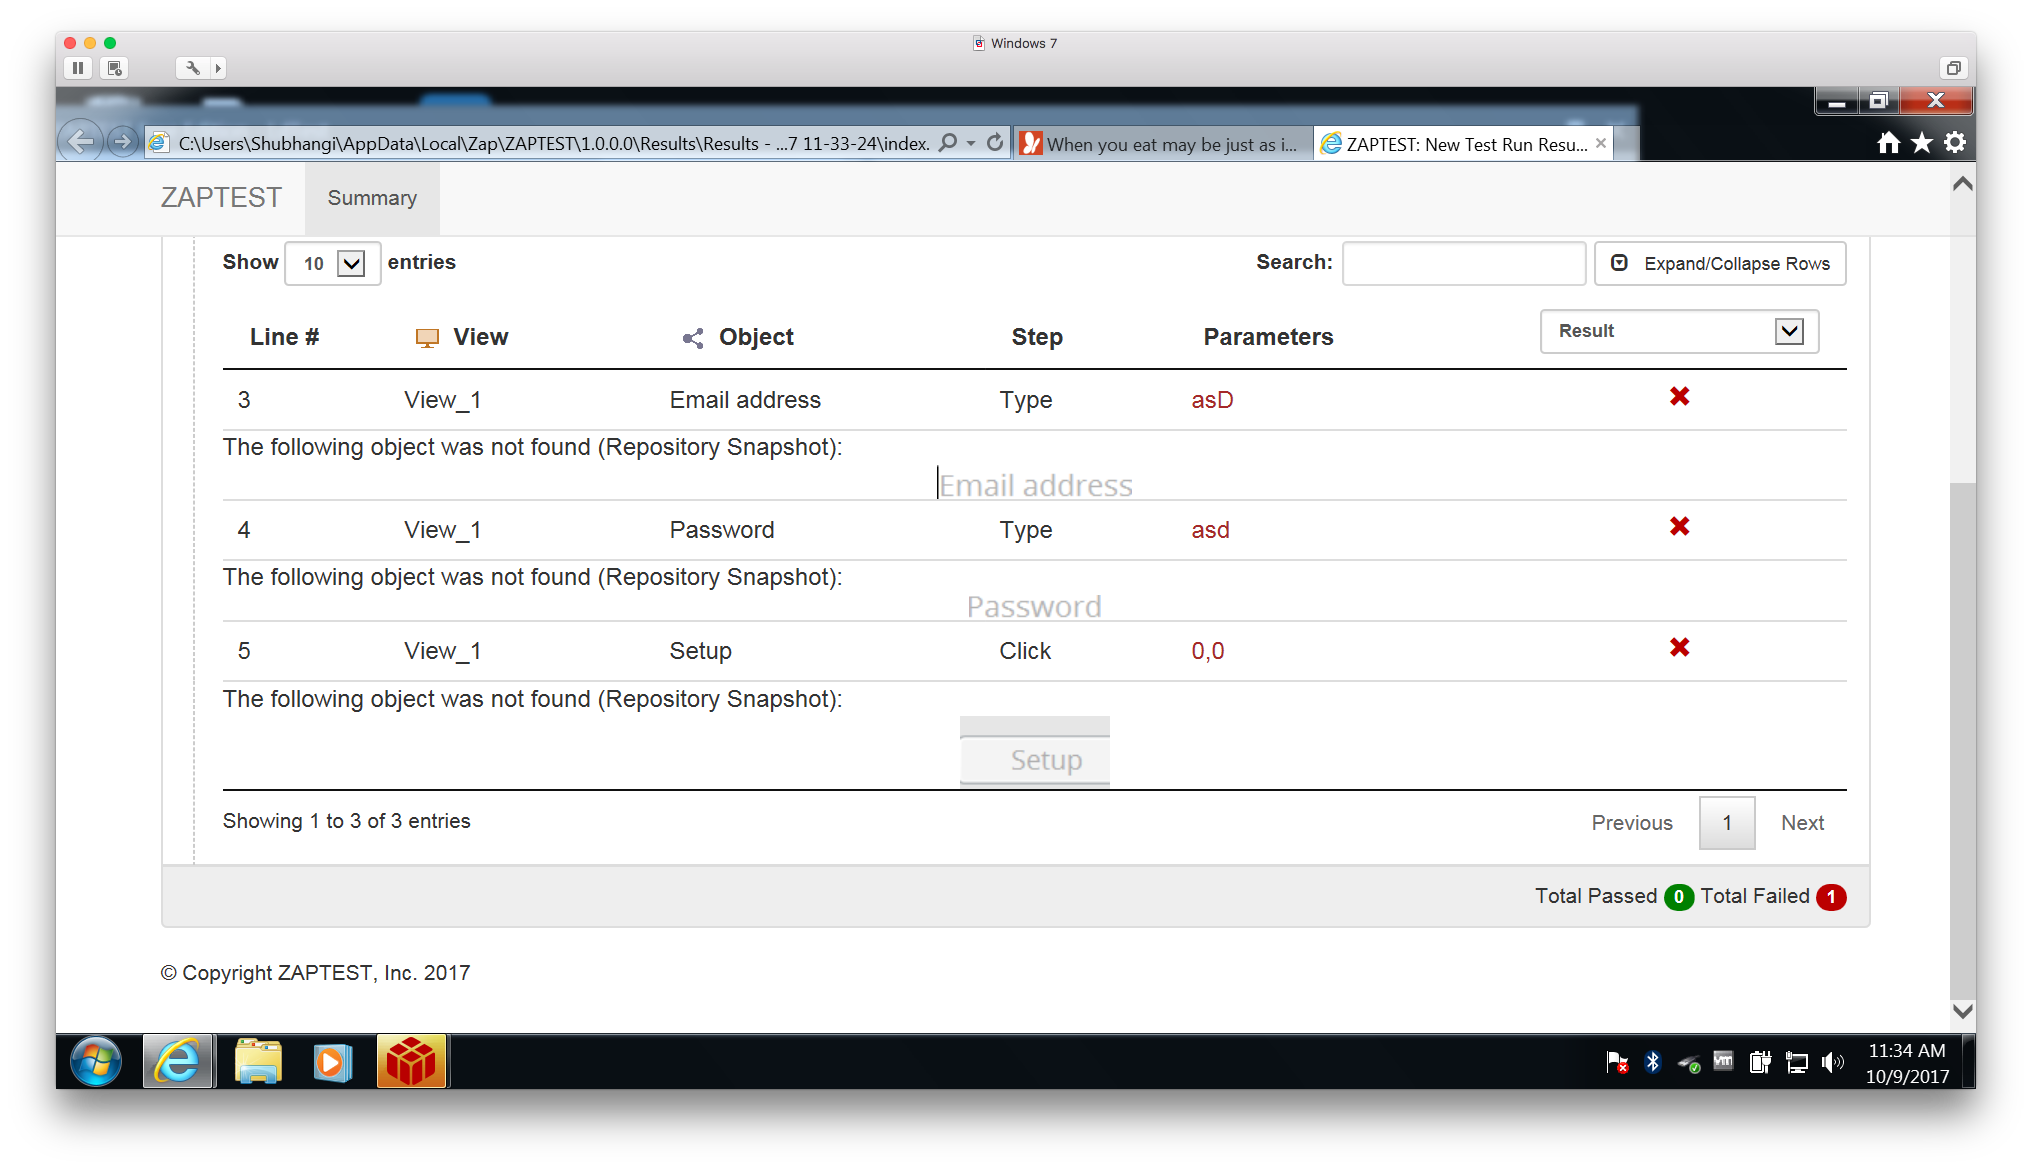Click the Bluetooth tray icon
This screenshot has height=1169, width=2032.
click(x=1653, y=1062)
